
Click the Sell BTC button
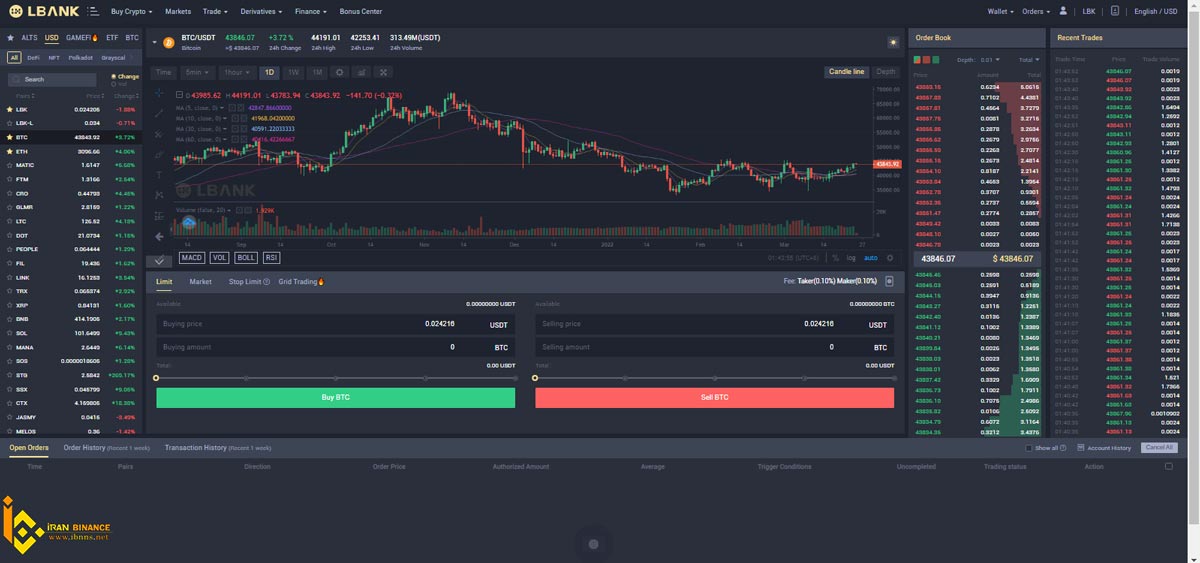tap(715, 397)
